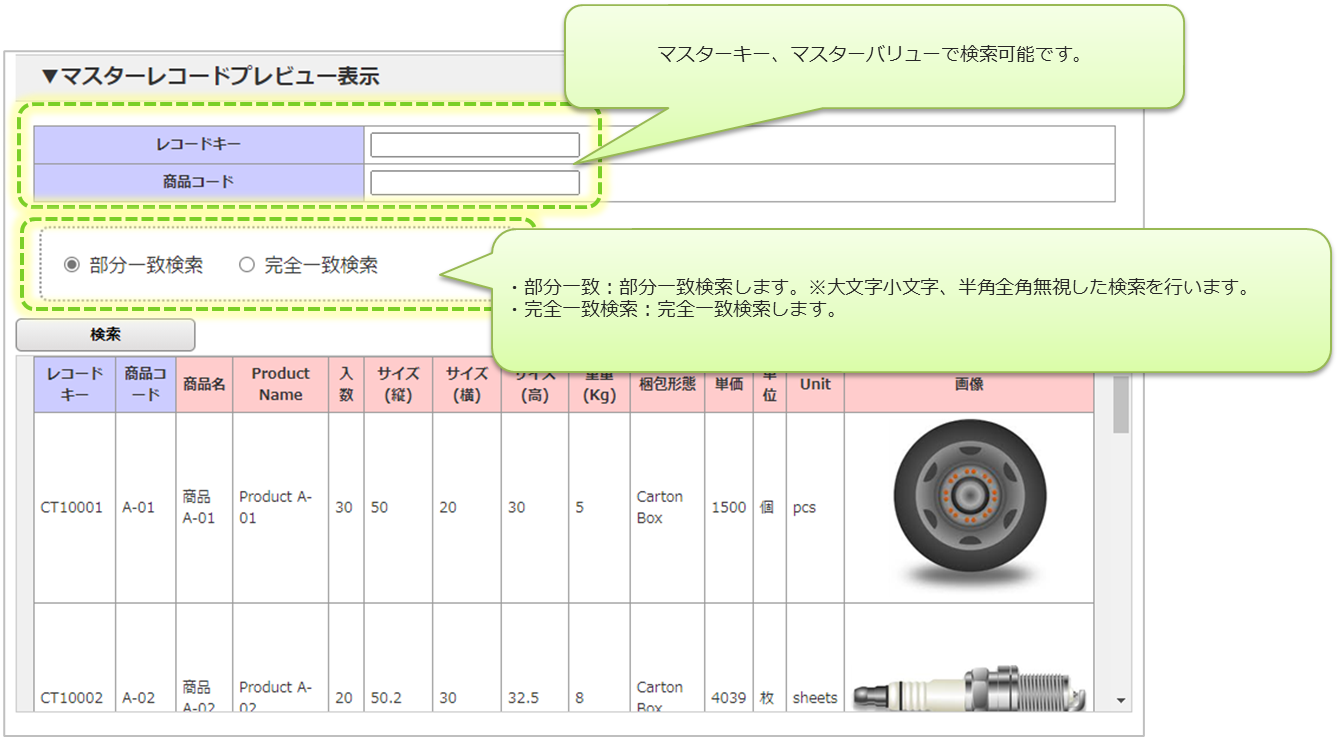Click the spark plug product image

[x=968, y=690]
